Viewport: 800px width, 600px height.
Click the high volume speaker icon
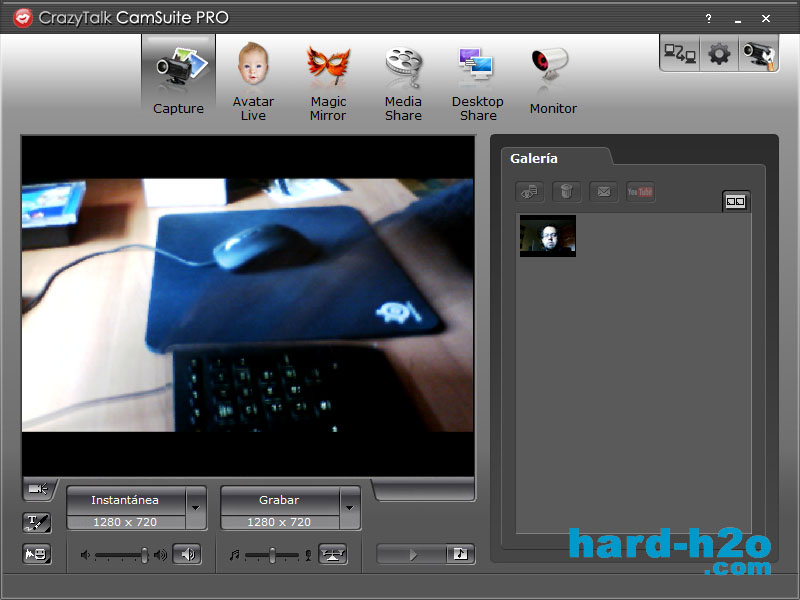(x=160, y=555)
